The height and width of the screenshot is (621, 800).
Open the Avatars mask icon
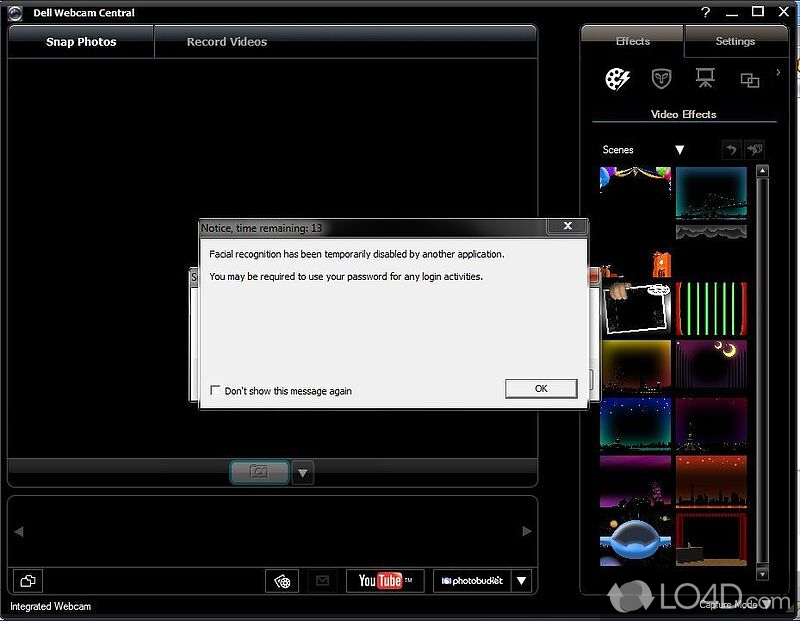click(661, 80)
